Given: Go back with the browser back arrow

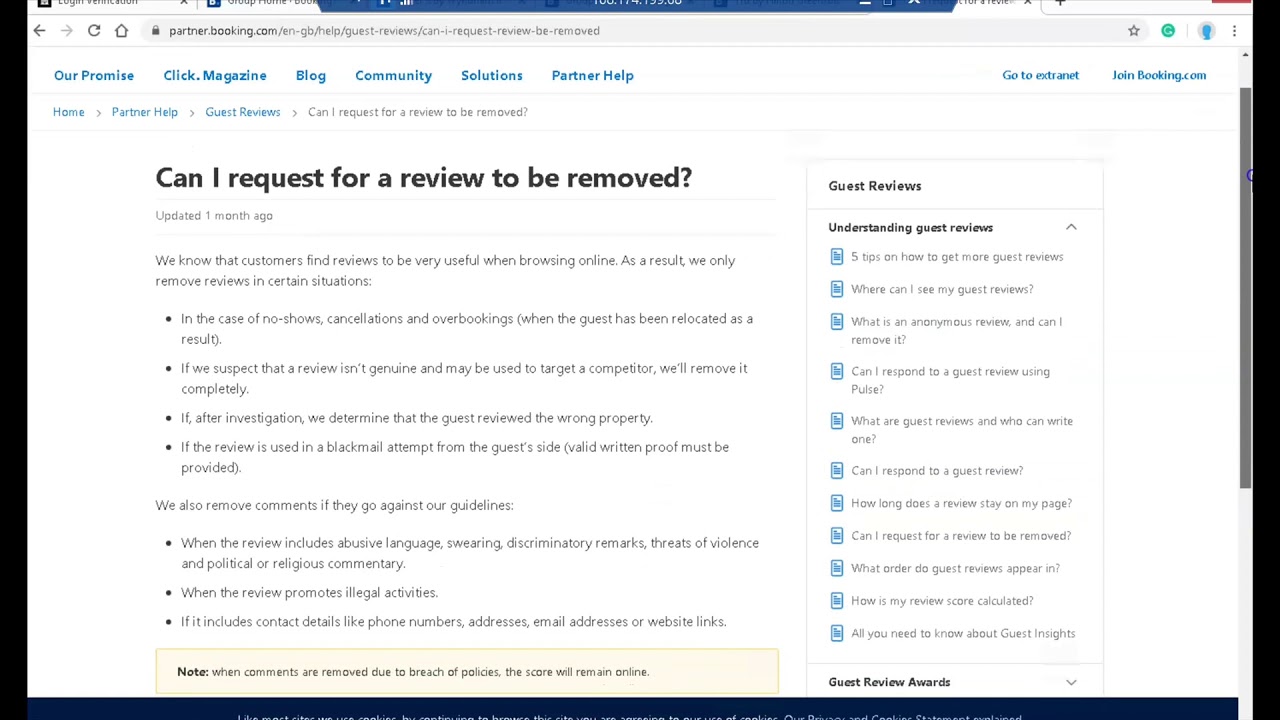Looking at the screenshot, I should [x=39, y=31].
